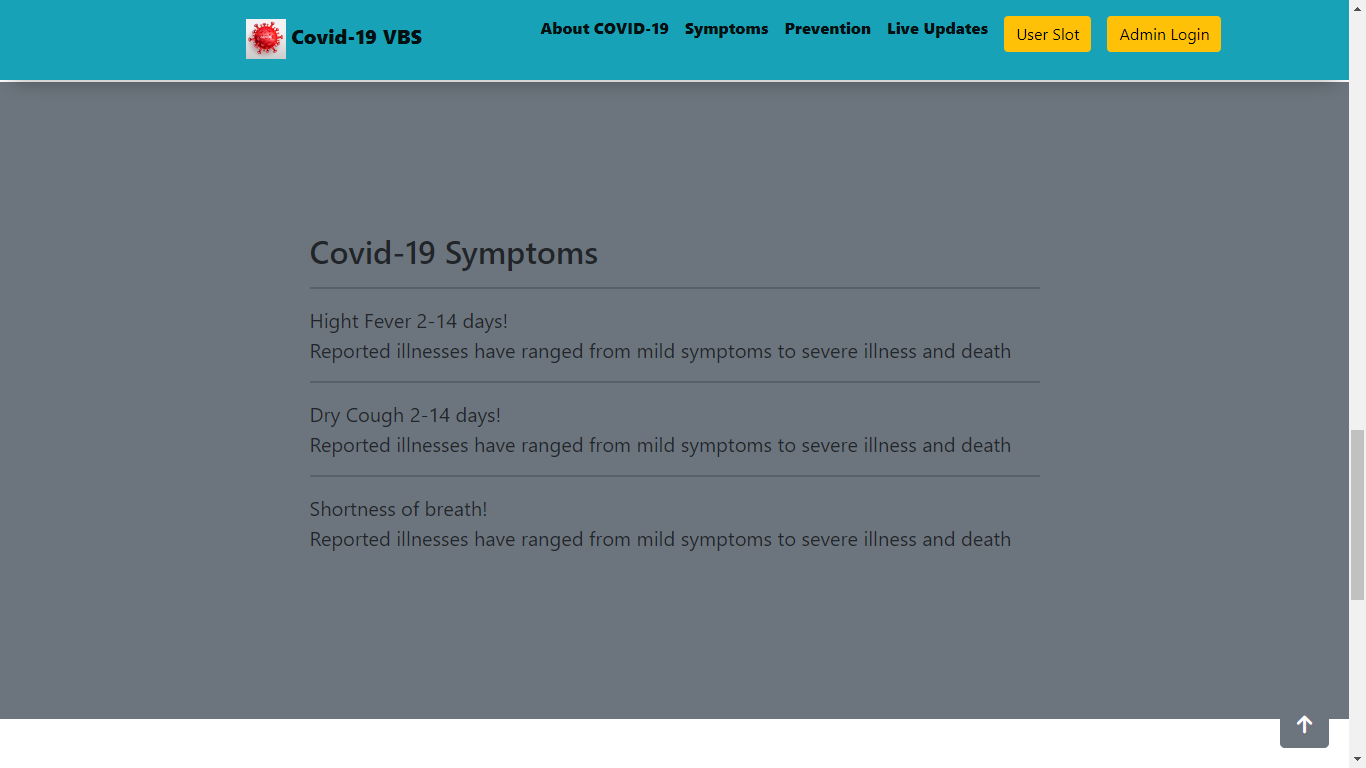Viewport: 1366px width, 768px height.
Task: Open the About COVID-19 page
Action: click(x=605, y=29)
